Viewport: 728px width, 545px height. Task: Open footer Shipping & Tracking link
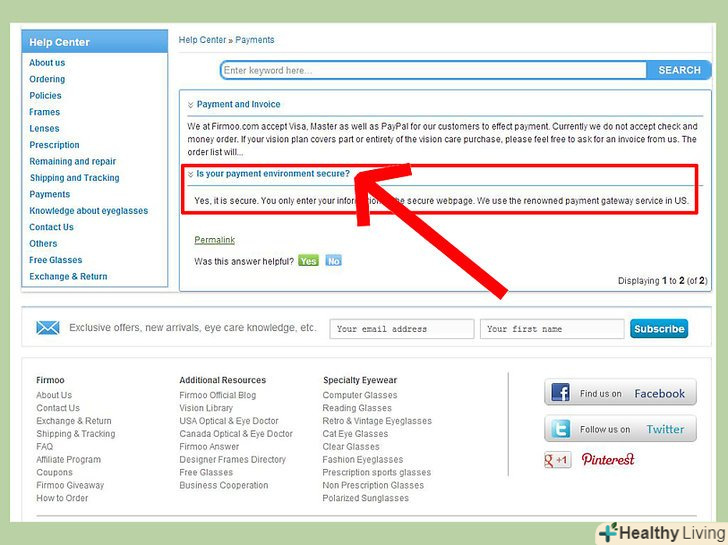pyautogui.click(x=76, y=434)
